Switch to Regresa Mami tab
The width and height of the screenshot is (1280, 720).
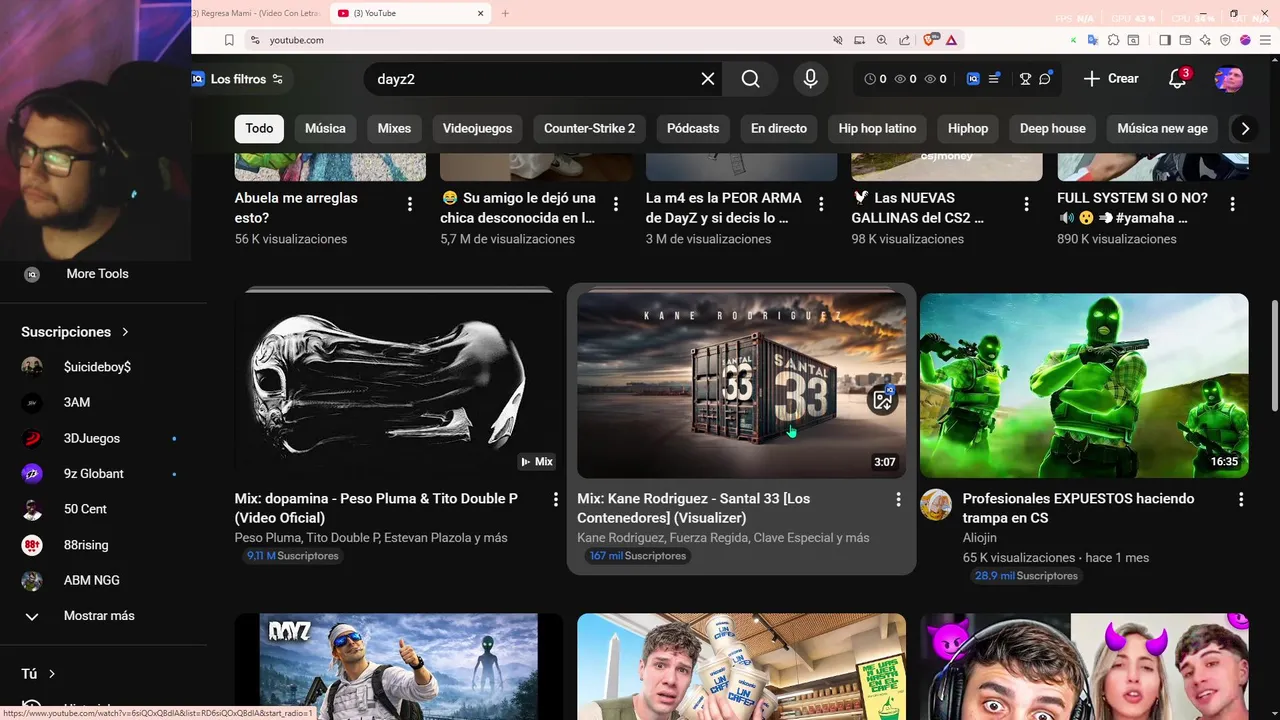click(260, 13)
